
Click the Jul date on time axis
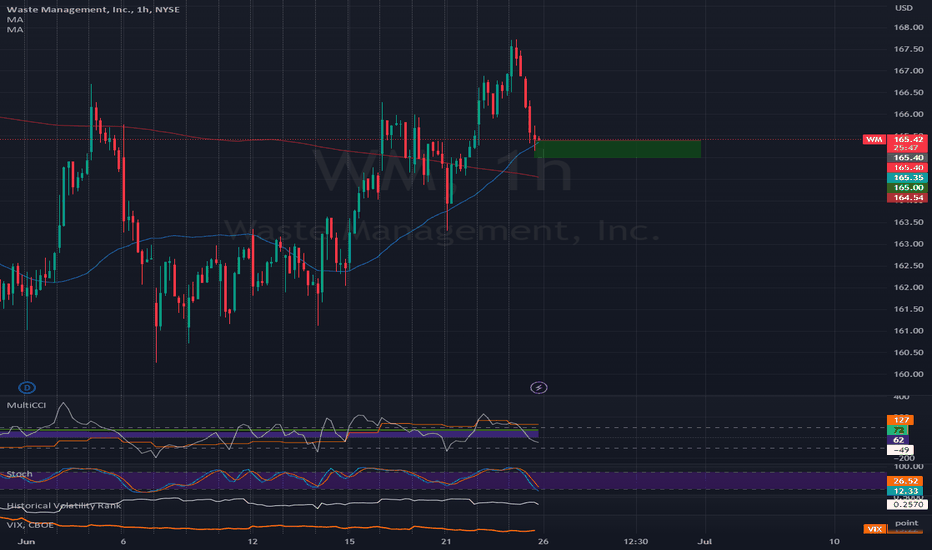point(705,542)
